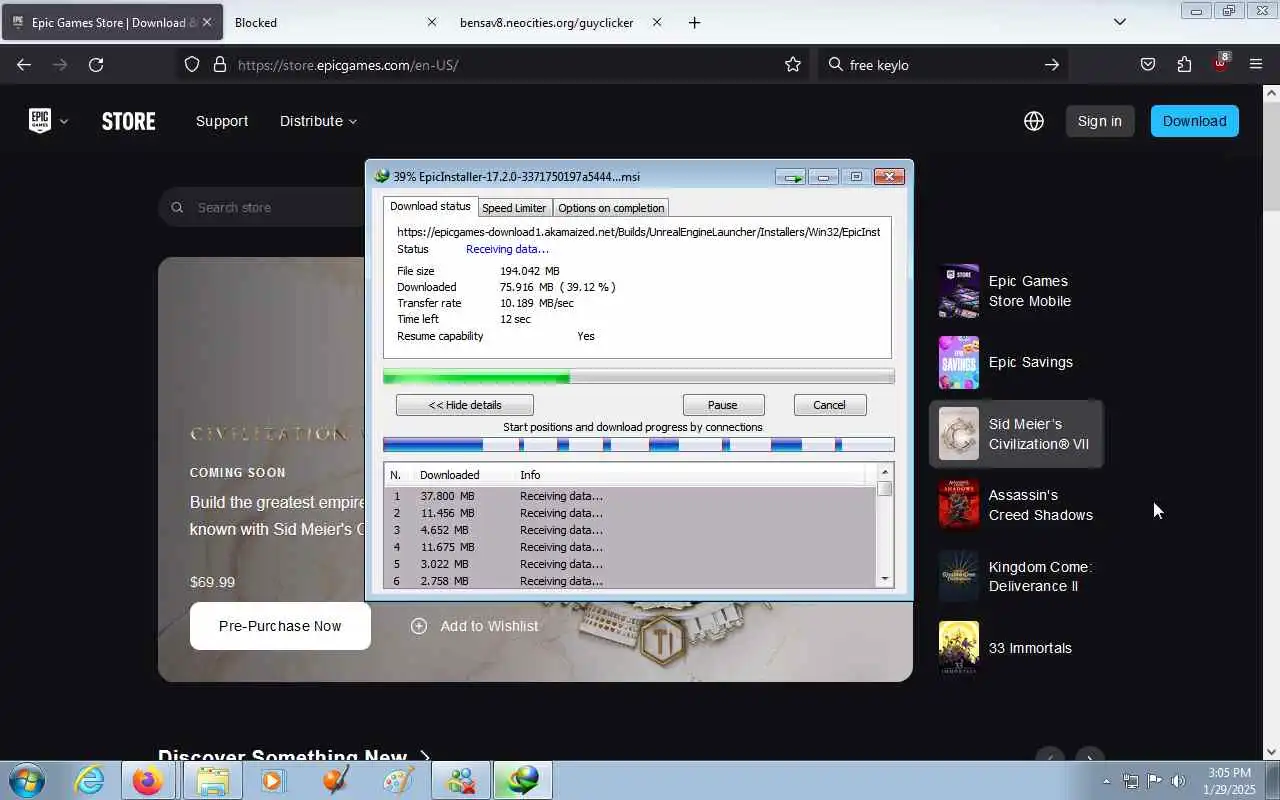Click the IDM dialog dropdown arrow button
This screenshot has width=1280, height=800.
tap(792, 177)
